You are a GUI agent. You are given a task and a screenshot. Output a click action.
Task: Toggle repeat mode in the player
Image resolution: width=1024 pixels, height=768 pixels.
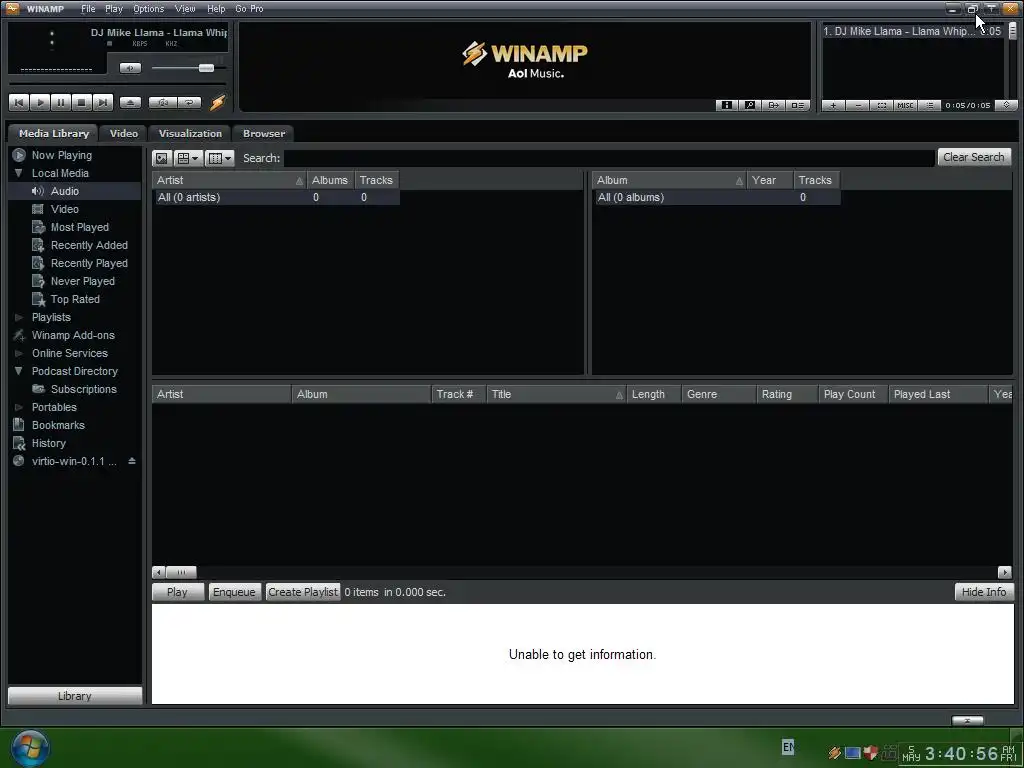tap(189, 103)
